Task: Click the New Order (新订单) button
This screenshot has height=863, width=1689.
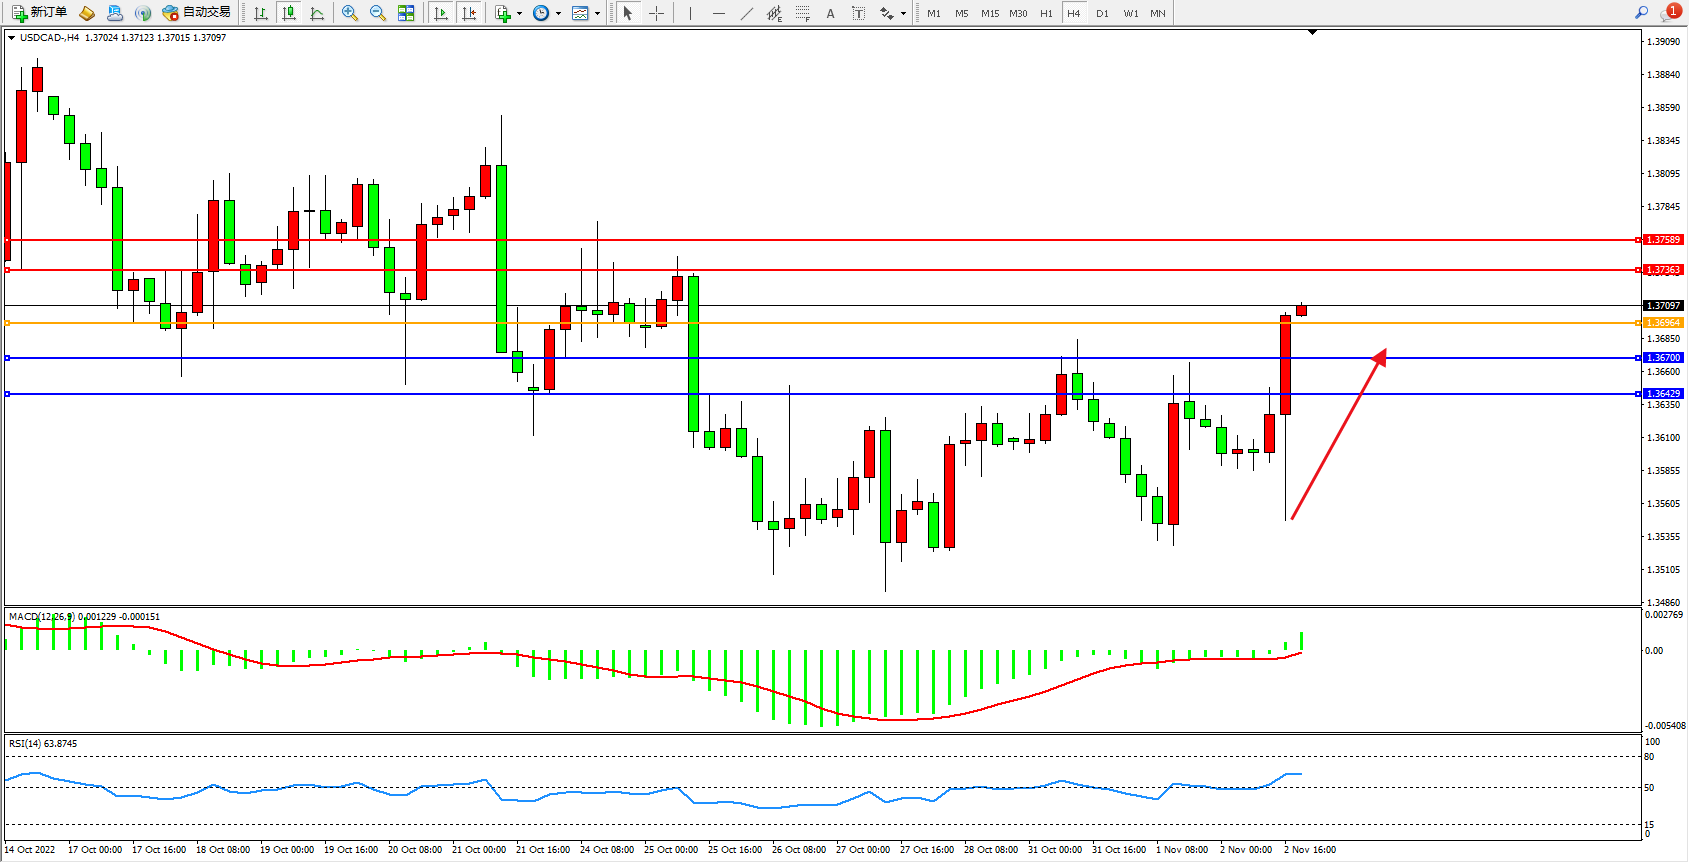Action: click(40, 13)
